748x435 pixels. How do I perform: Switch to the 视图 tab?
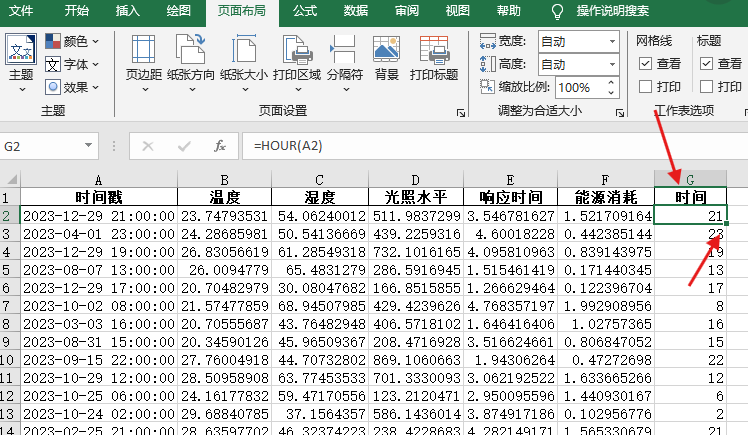pyautogui.click(x=457, y=11)
